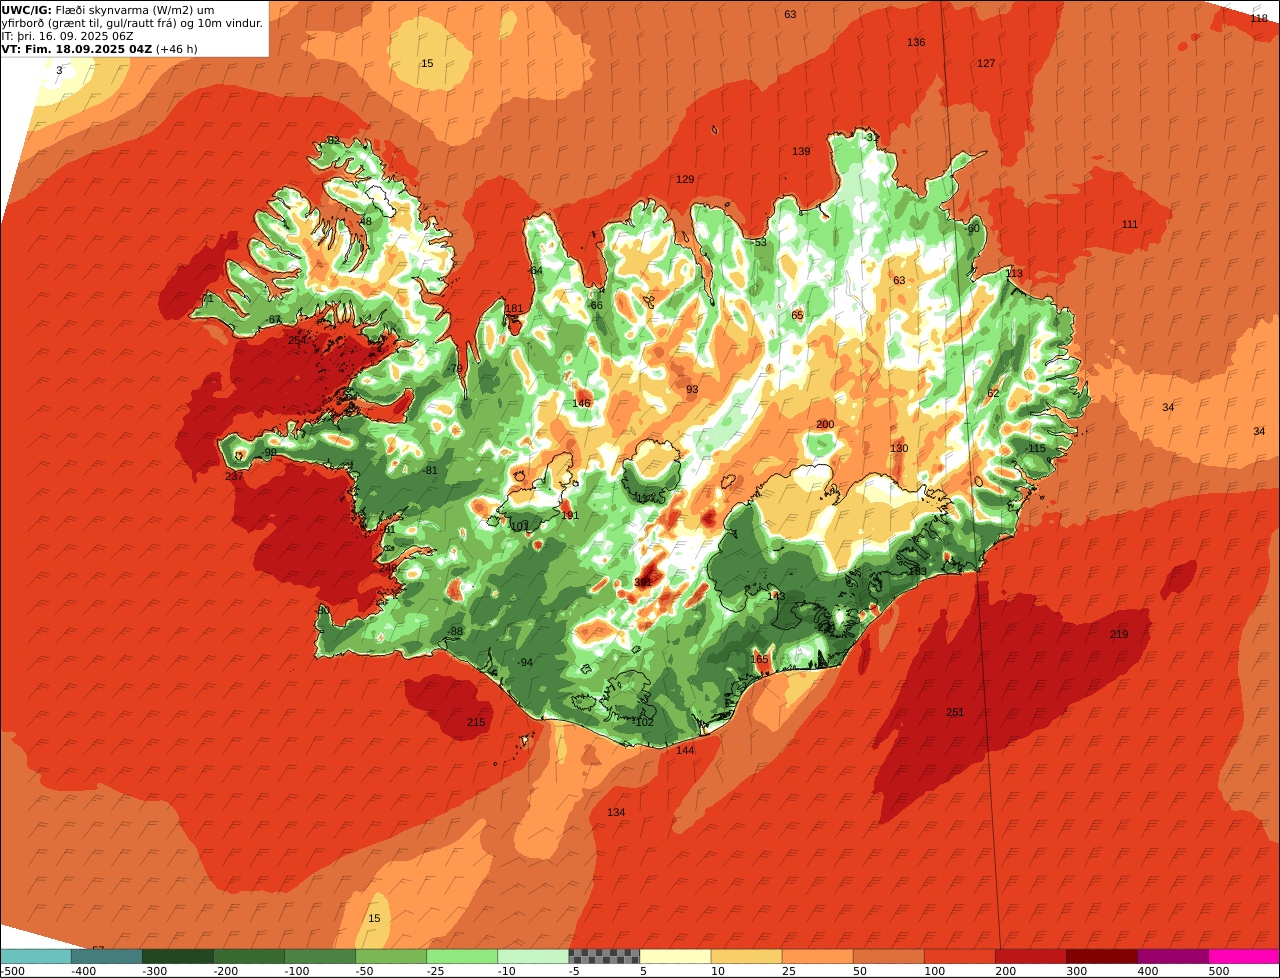Image resolution: width=1280 pixels, height=978 pixels.
Task: Click the pale yellow 5 to 10 legend swatch
Action: tap(675, 956)
